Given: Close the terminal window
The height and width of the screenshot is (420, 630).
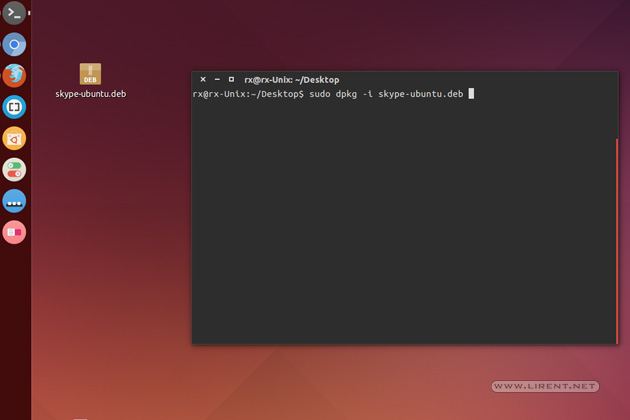Looking at the screenshot, I should click(203, 80).
